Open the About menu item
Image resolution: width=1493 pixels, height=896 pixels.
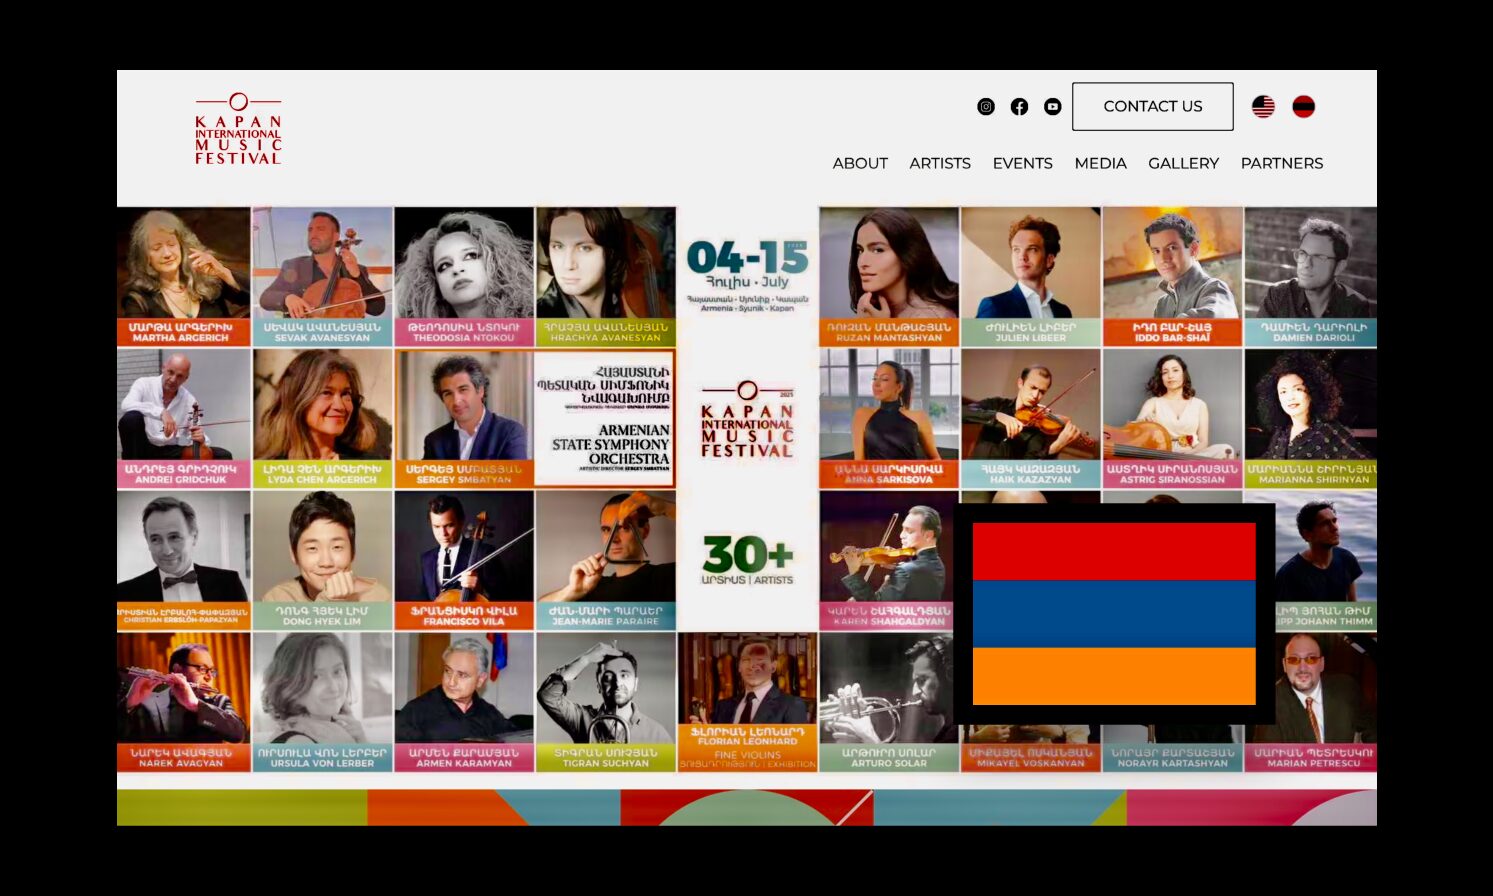coord(860,163)
